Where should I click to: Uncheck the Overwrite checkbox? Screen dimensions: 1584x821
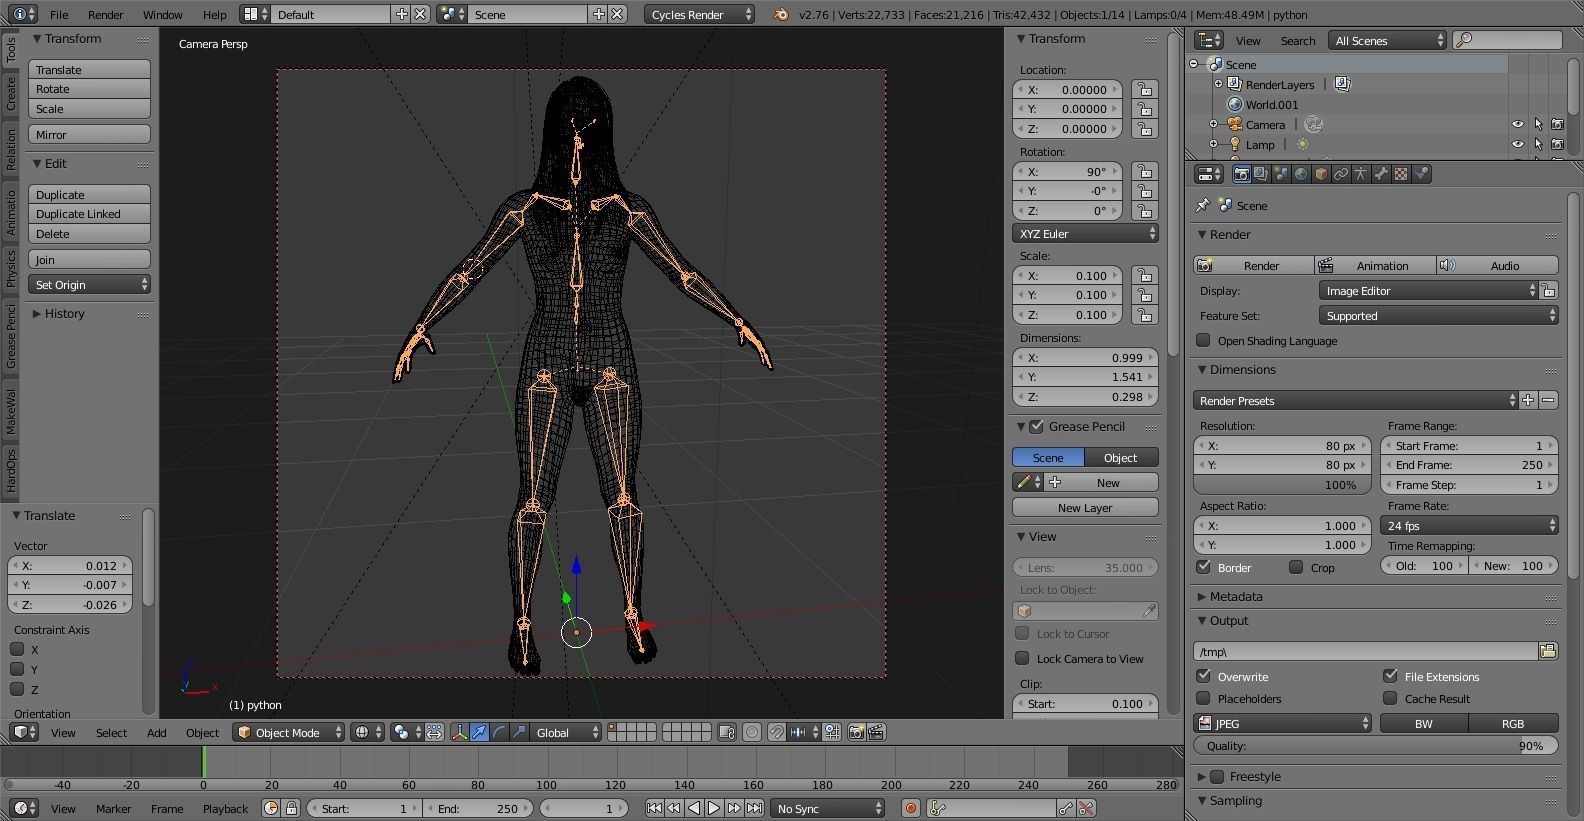[x=1204, y=676]
